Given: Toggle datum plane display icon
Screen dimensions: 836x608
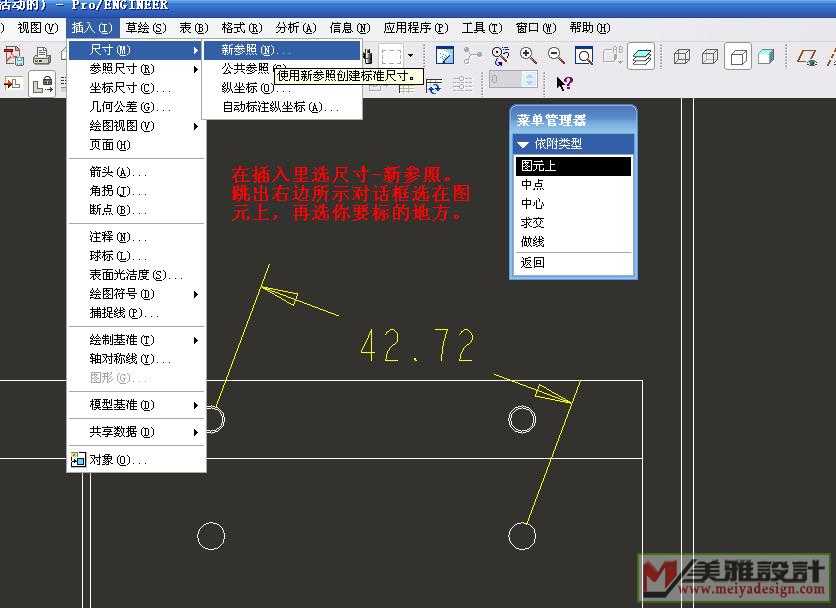Looking at the screenshot, I should (x=807, y=57).
